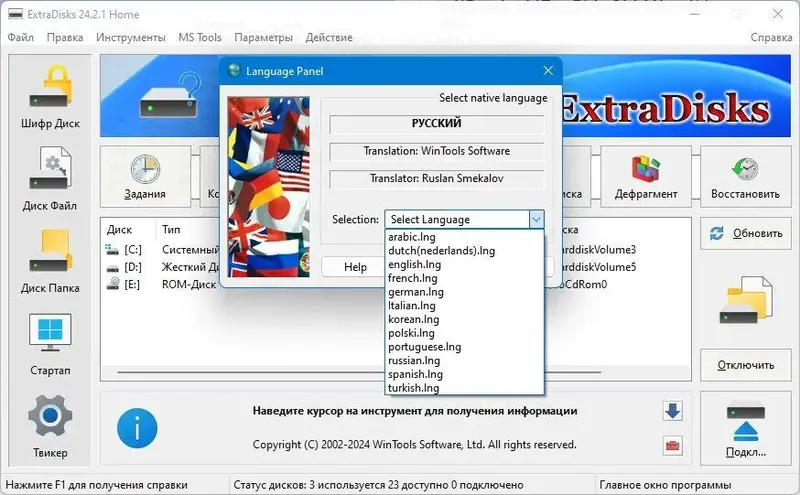Choose polski.lng from the language list

[464, 333]
